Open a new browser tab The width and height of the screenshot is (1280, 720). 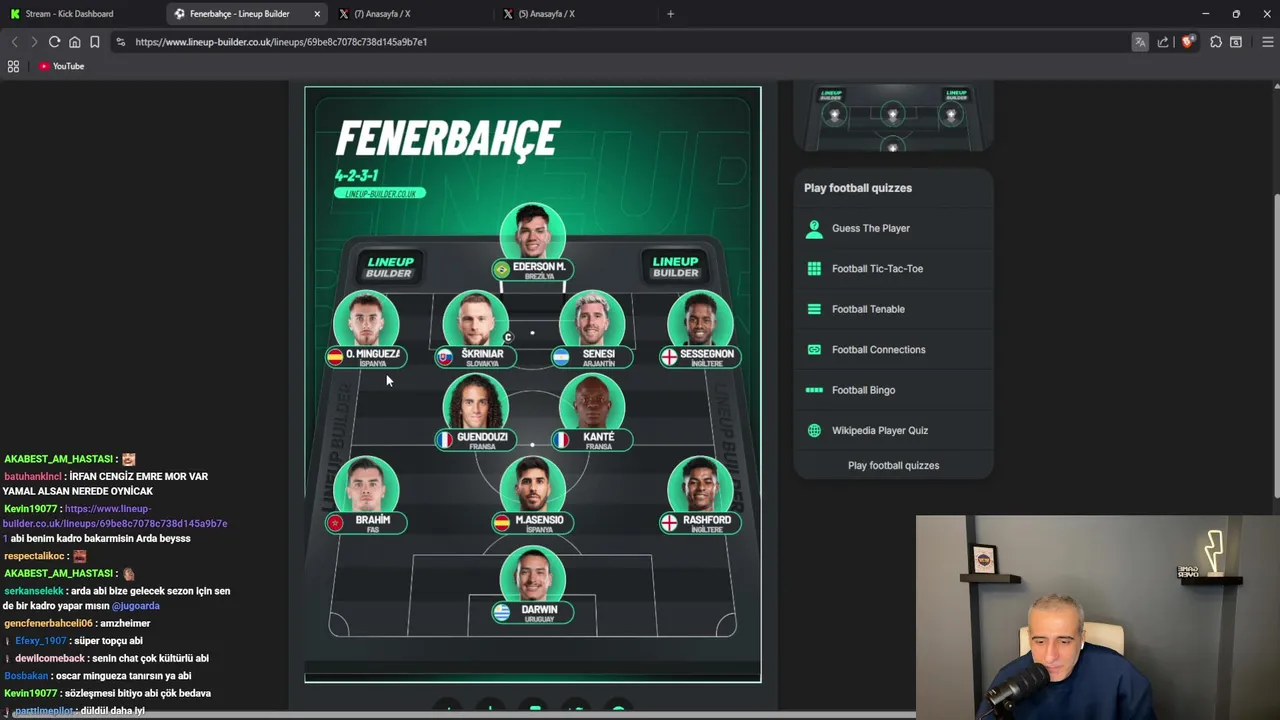tap(670, 14)
